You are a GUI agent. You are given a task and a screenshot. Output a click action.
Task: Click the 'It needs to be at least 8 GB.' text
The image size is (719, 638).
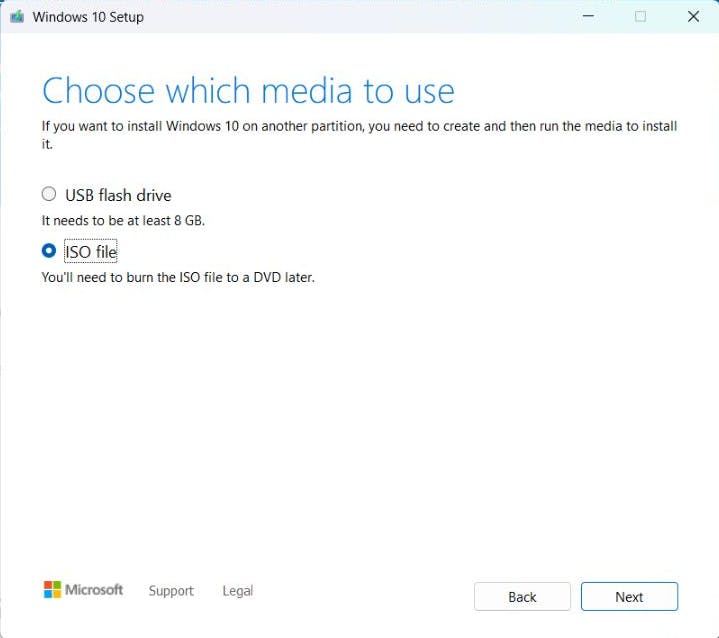pos(123,221)
